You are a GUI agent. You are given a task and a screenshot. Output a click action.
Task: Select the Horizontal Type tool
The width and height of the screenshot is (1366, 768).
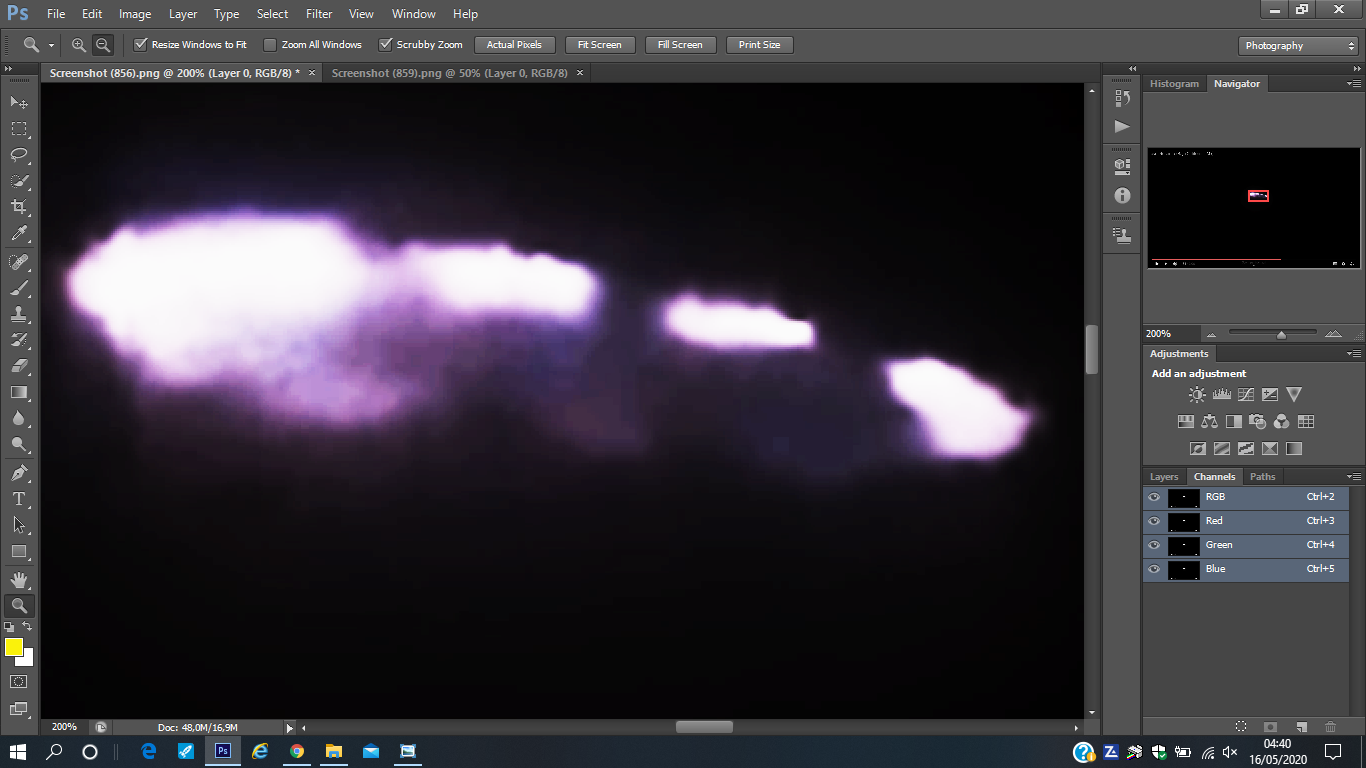coord(18,498)
